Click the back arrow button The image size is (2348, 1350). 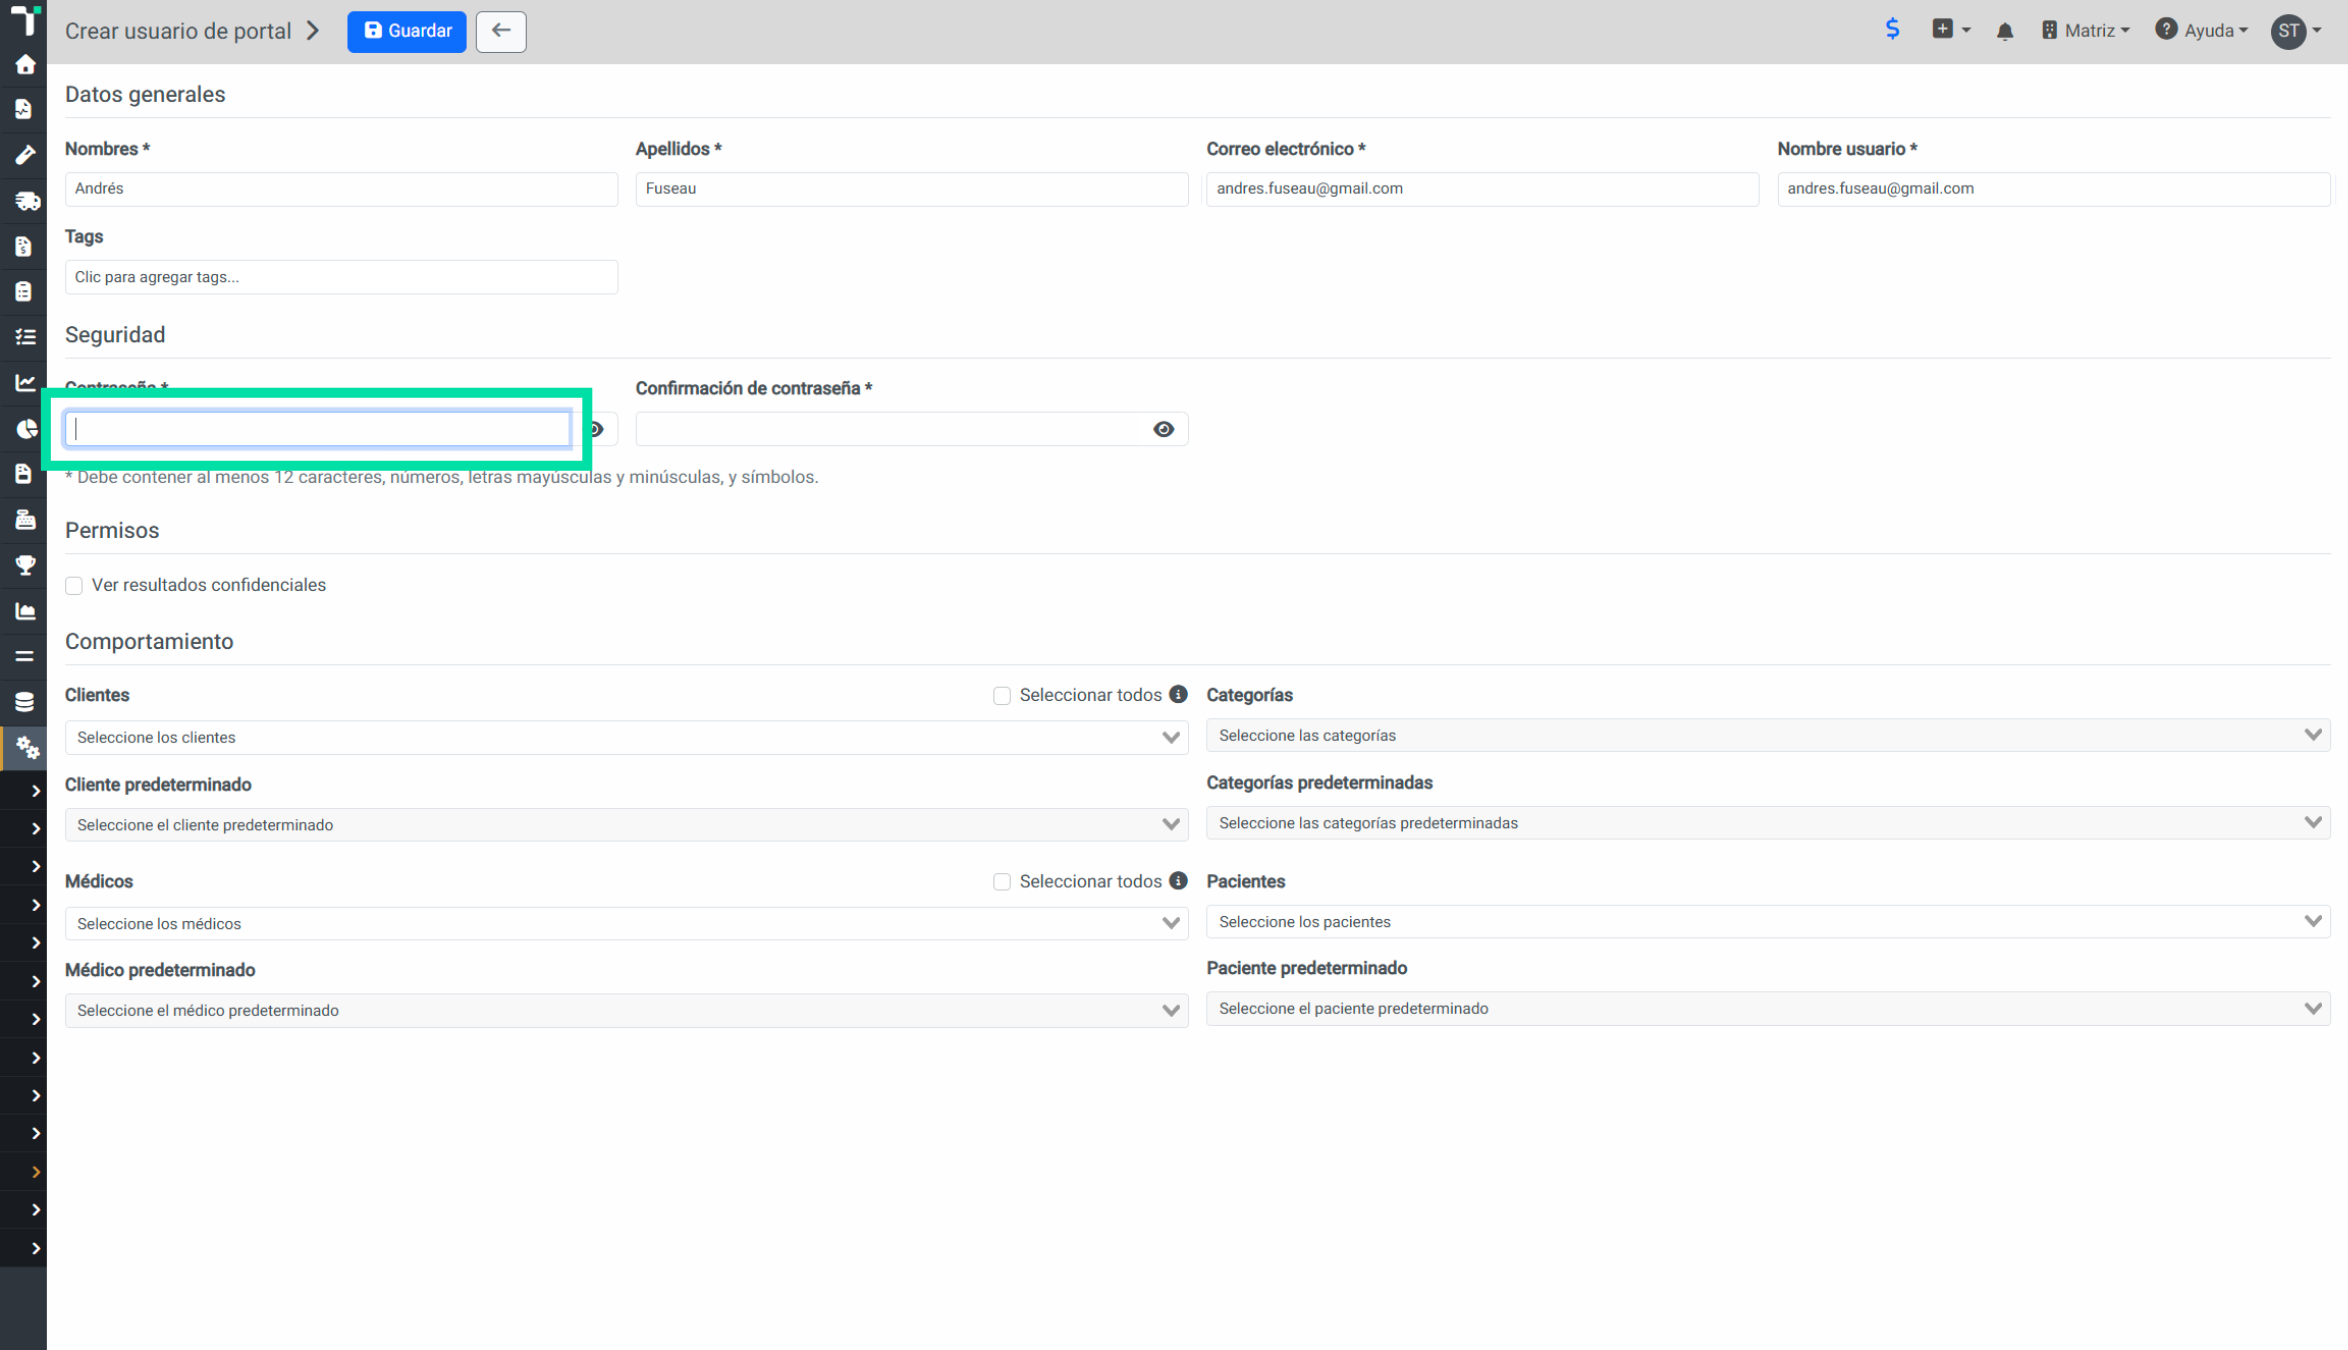[501, 31]
